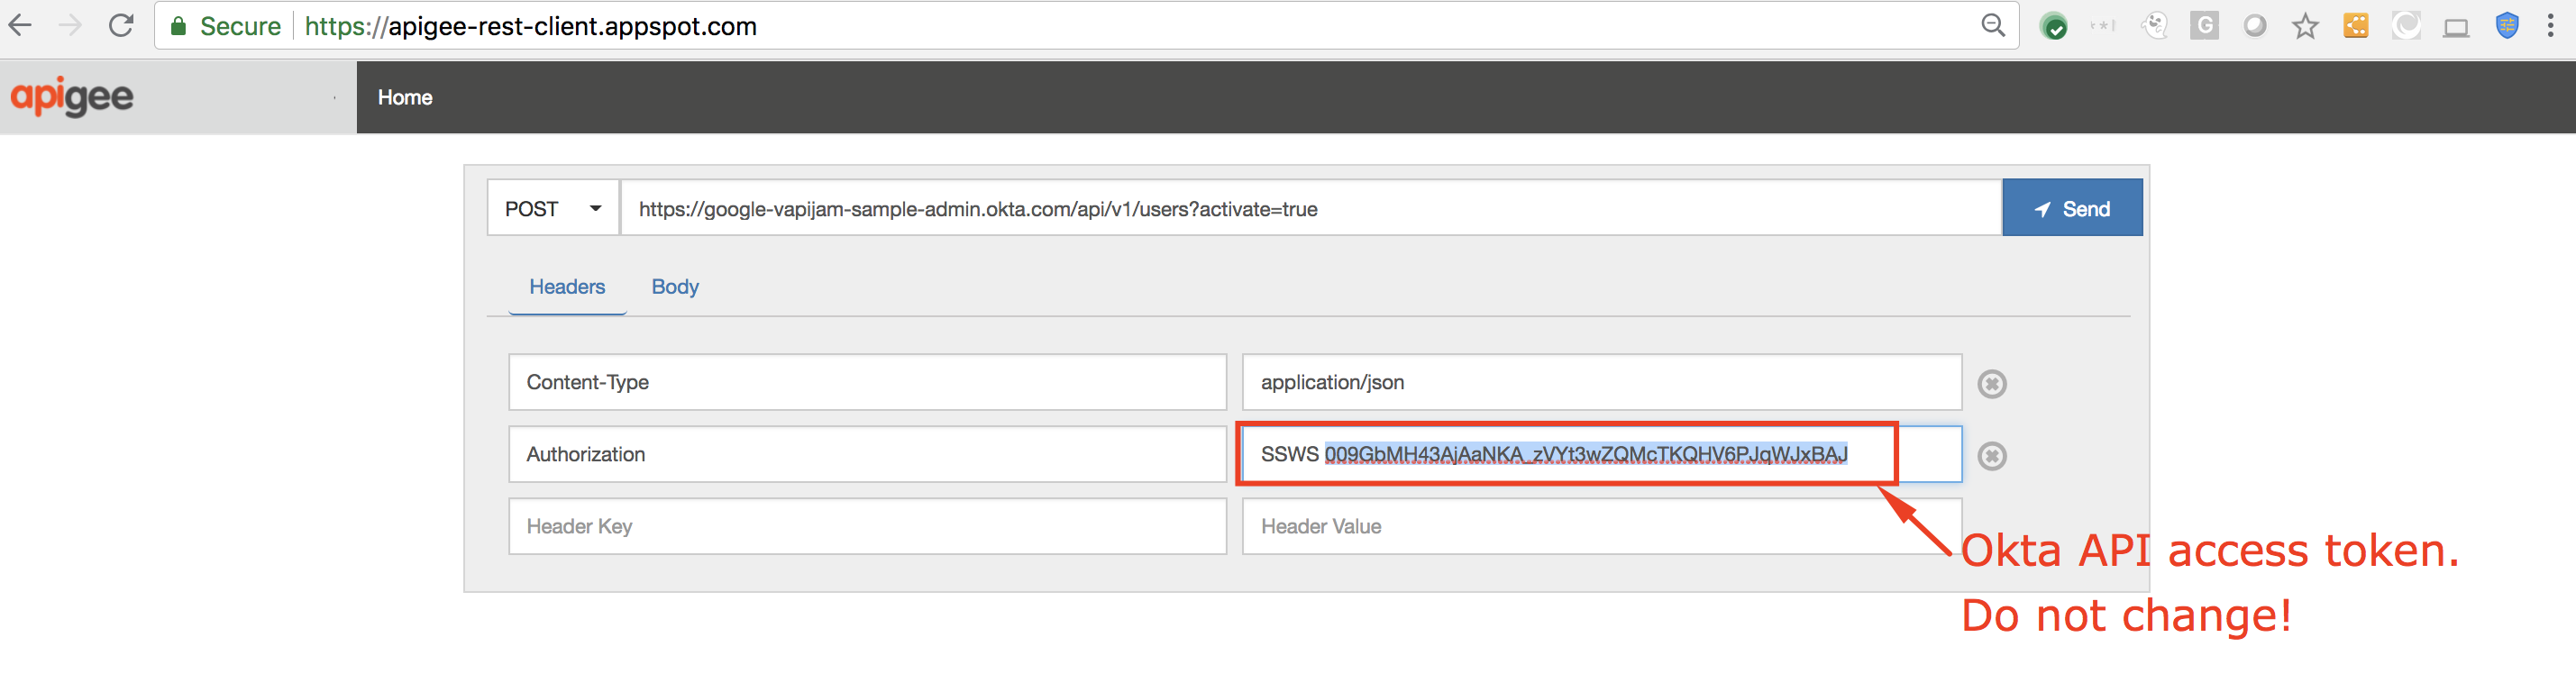Open the green checkmark extension

tap(2054, 27)
